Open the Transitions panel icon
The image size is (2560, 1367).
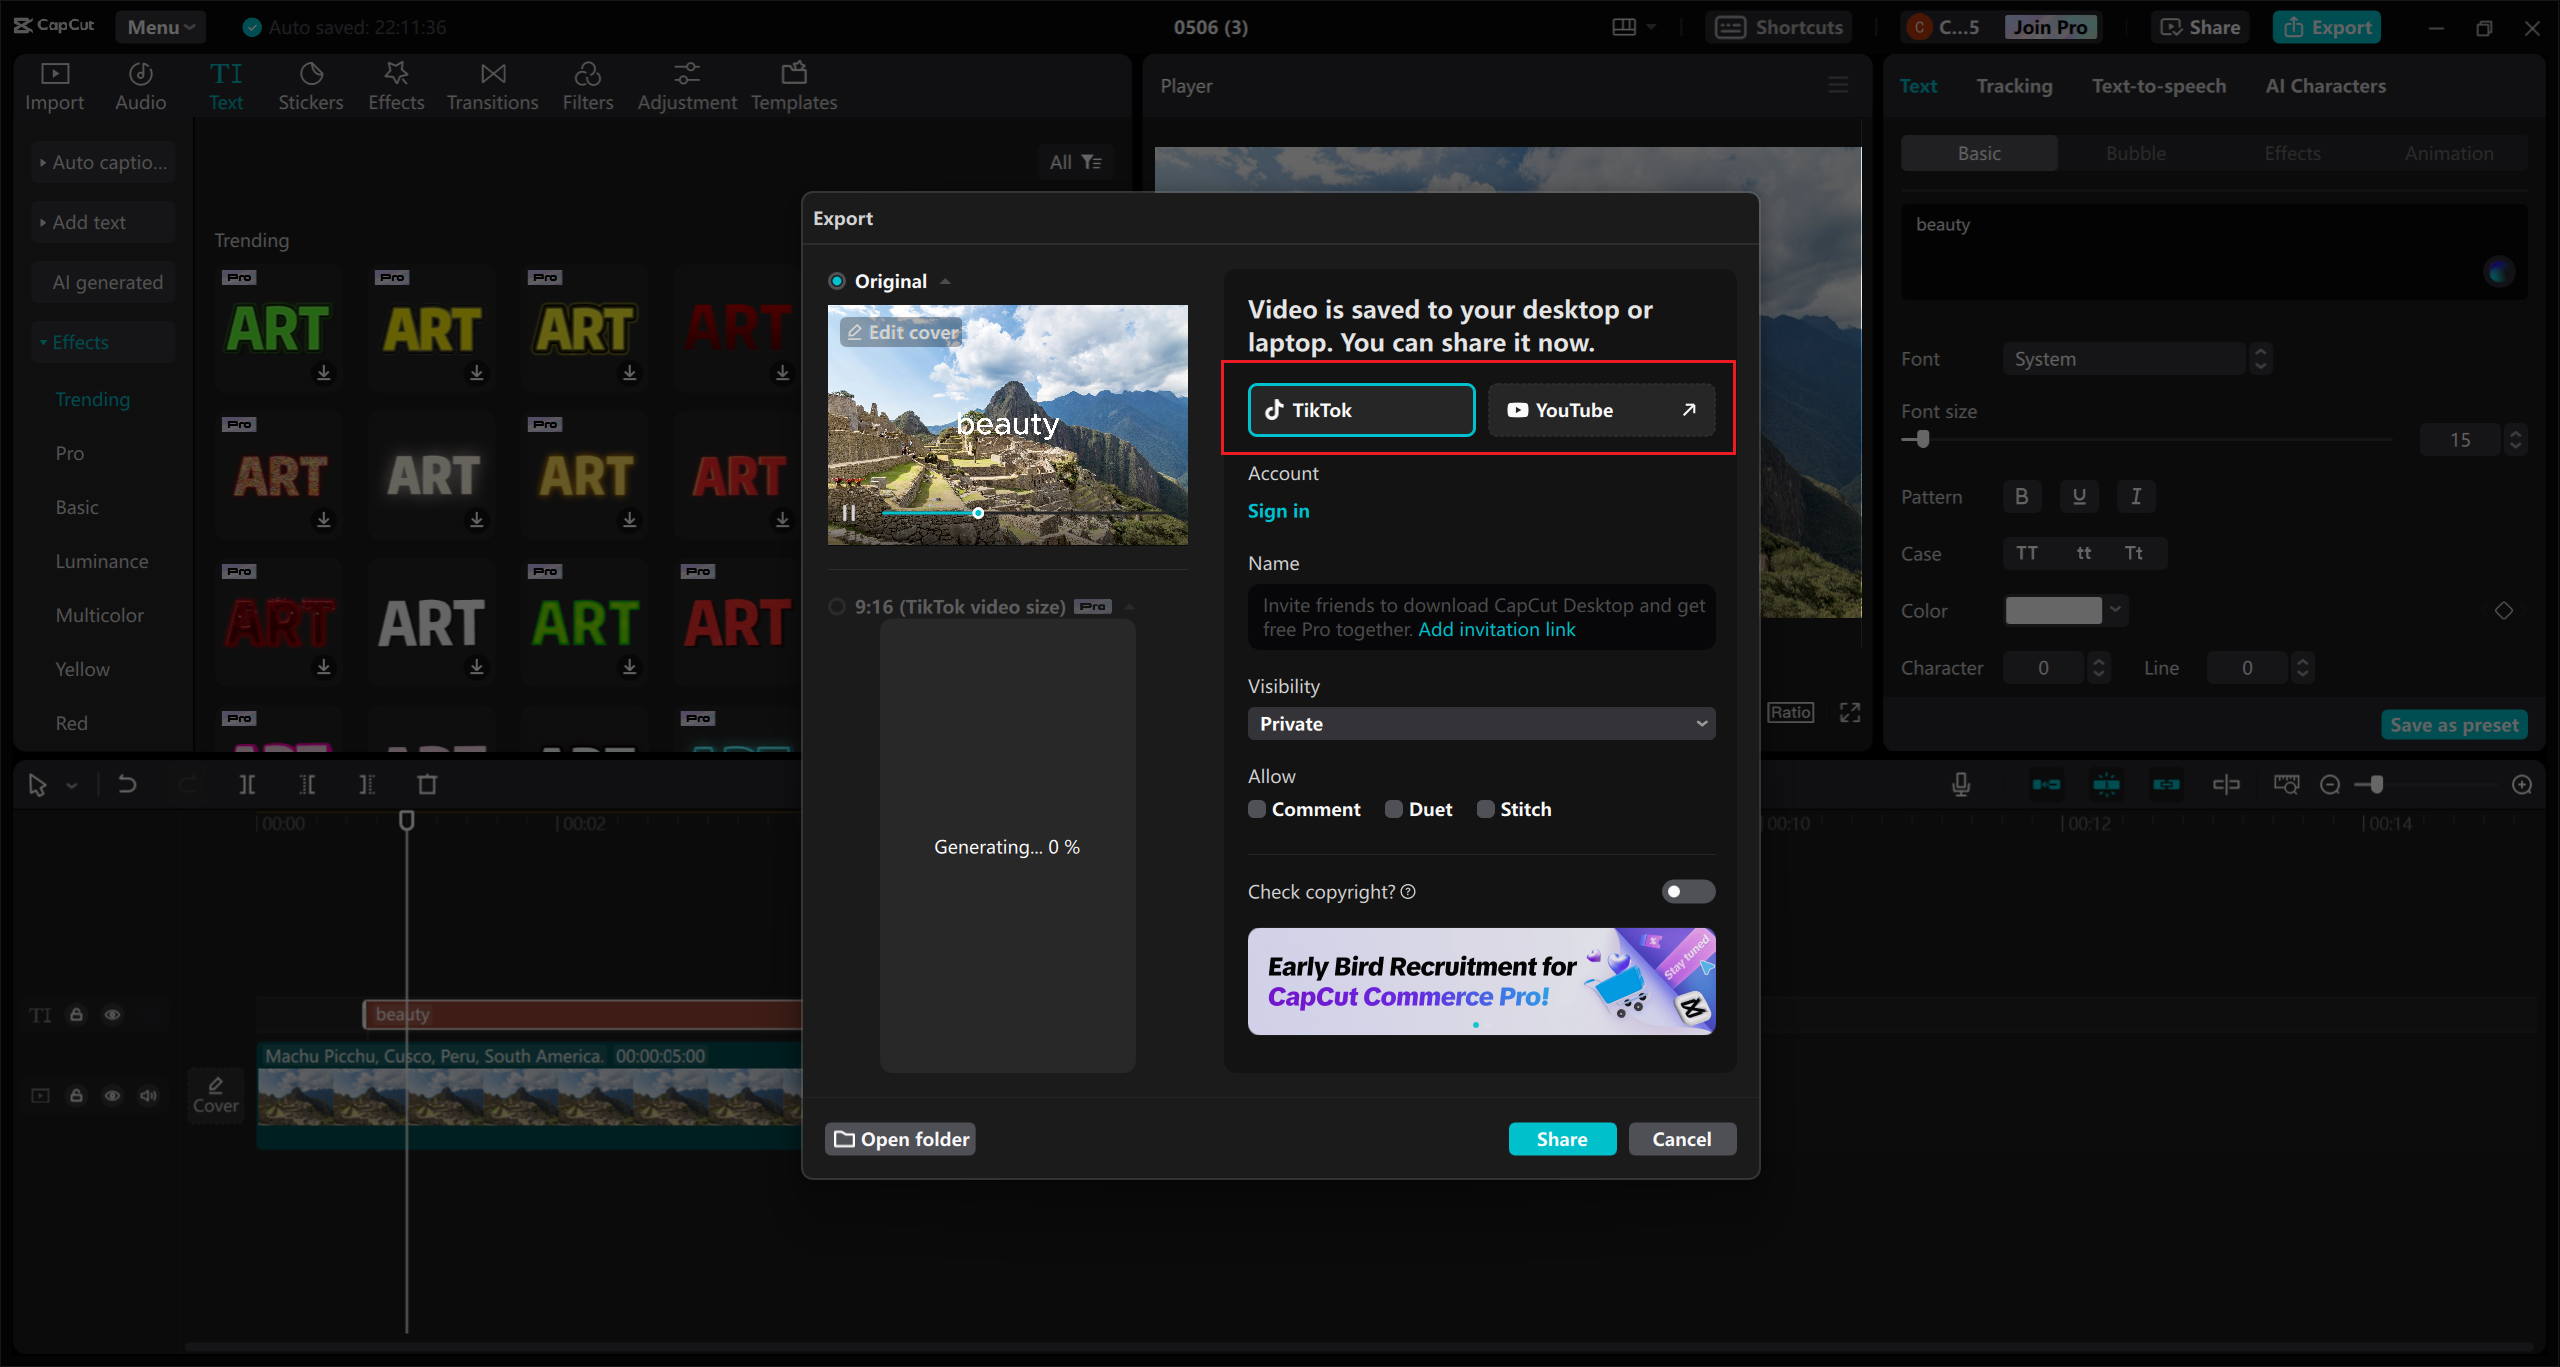pos(492,74)
